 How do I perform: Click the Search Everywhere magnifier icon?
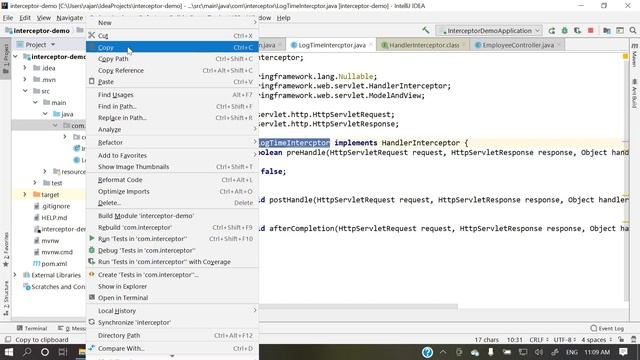(x=633, y=31)
